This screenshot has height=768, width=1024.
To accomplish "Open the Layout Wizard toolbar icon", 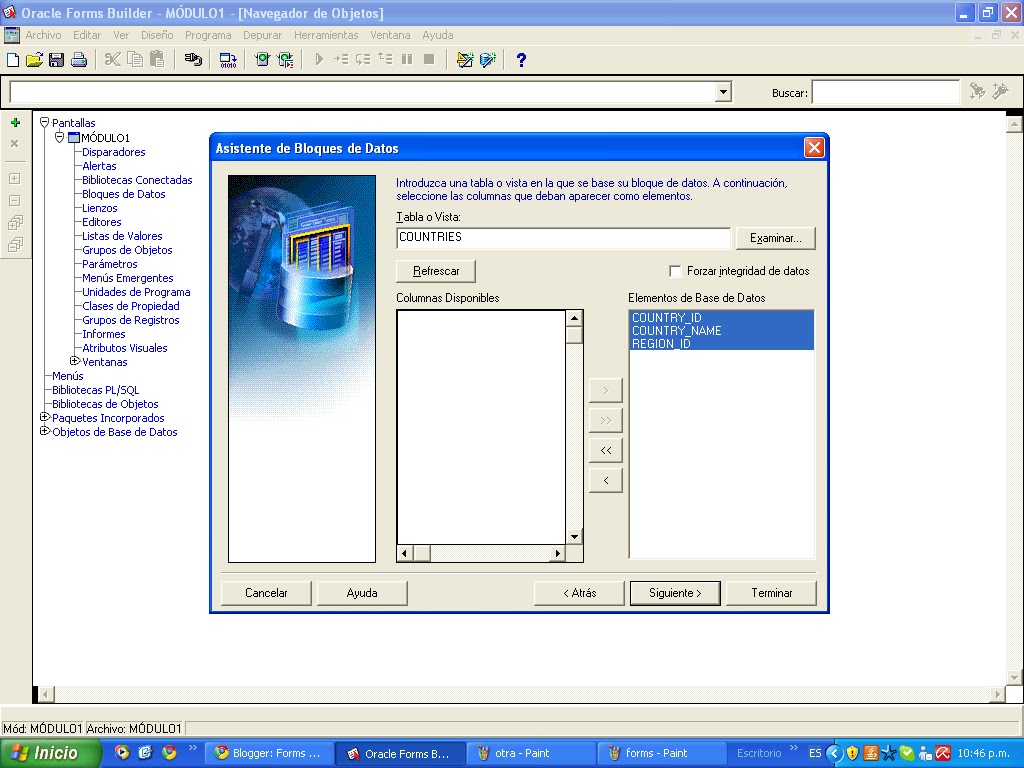I will [488, 60].
